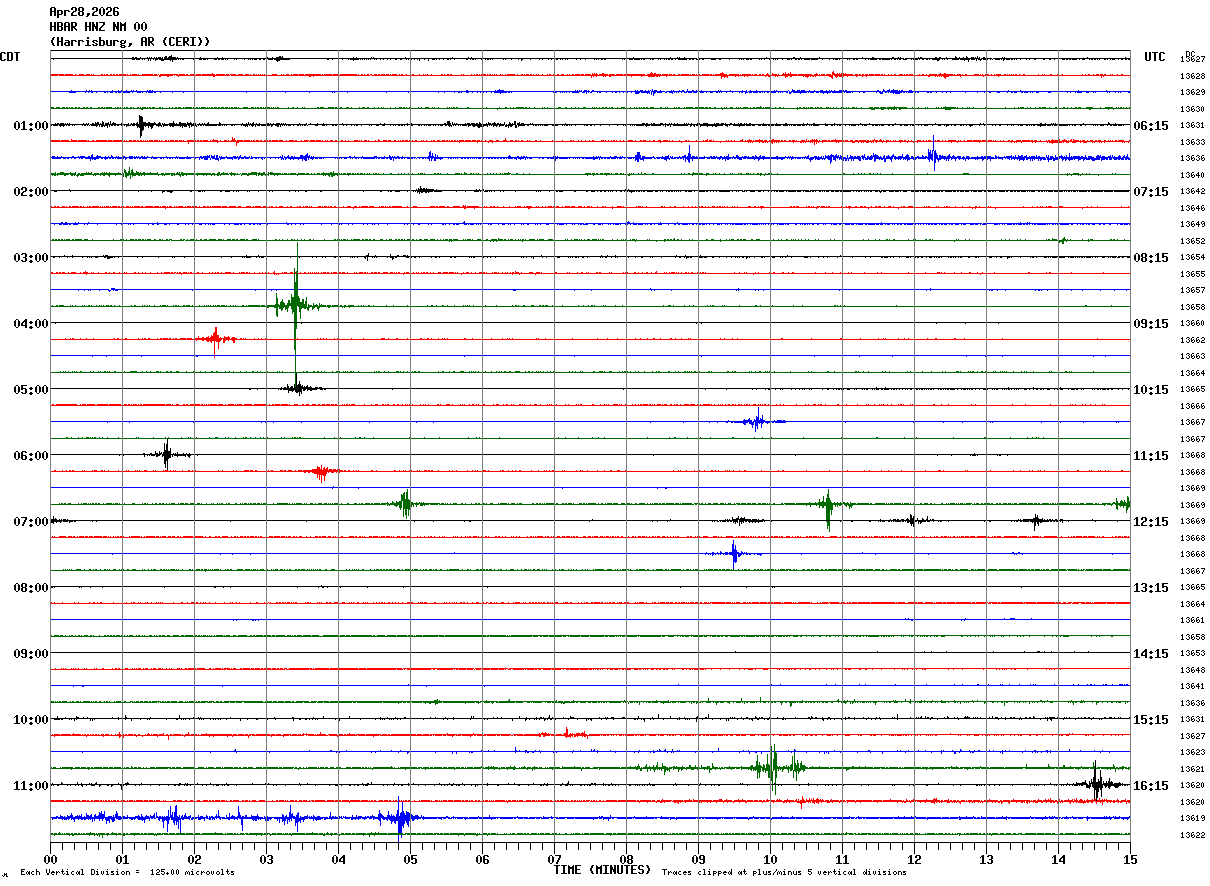Viewport: 1210px width, 886px height.
Task: Click the black event burst near minute 14.5
Action: coord(1097,784)
